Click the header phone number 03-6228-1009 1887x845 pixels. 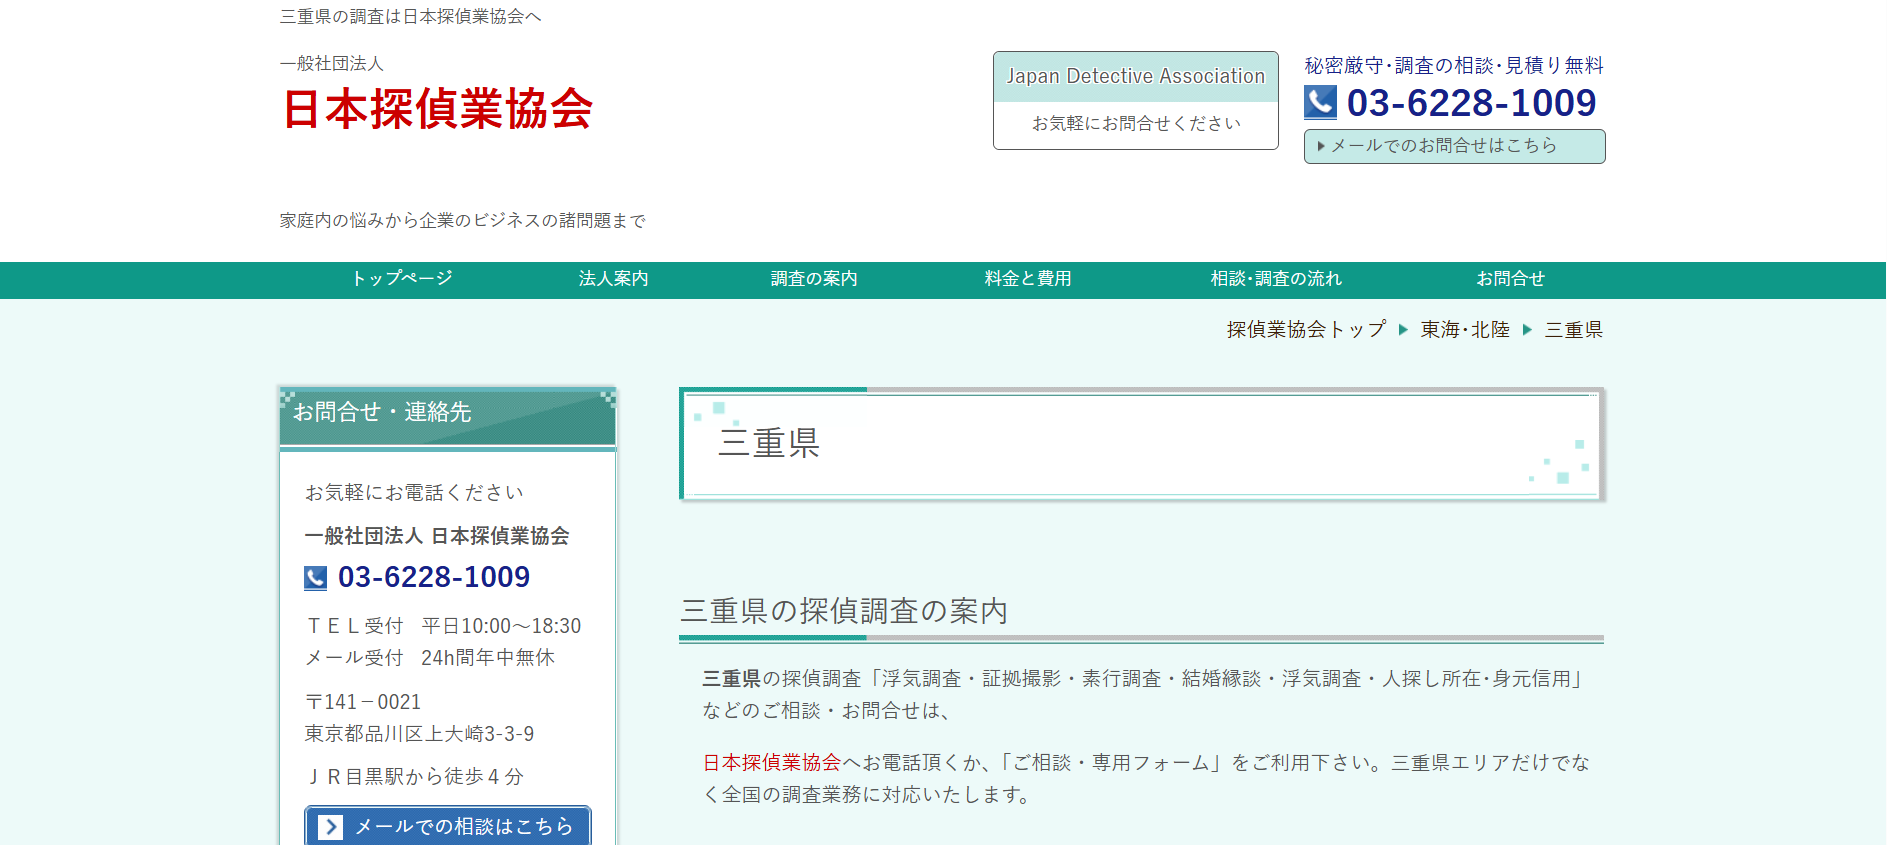pos(1471,103)
